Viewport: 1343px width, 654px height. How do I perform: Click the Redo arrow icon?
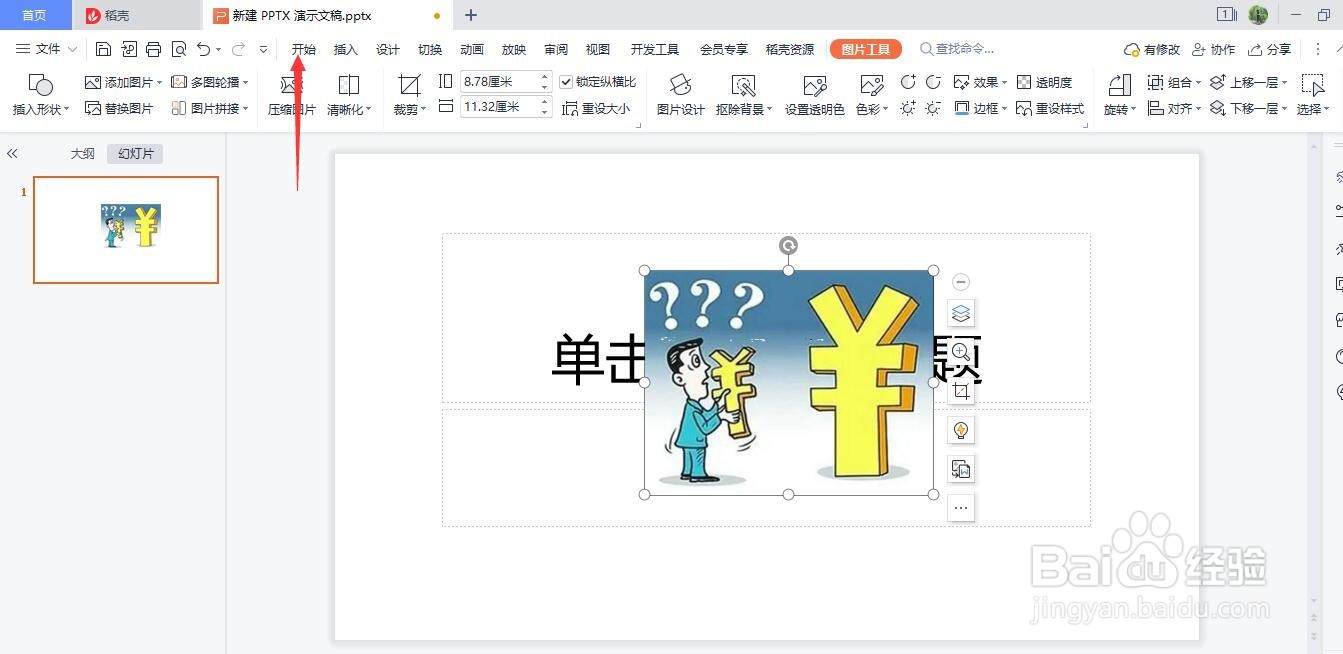238,49
